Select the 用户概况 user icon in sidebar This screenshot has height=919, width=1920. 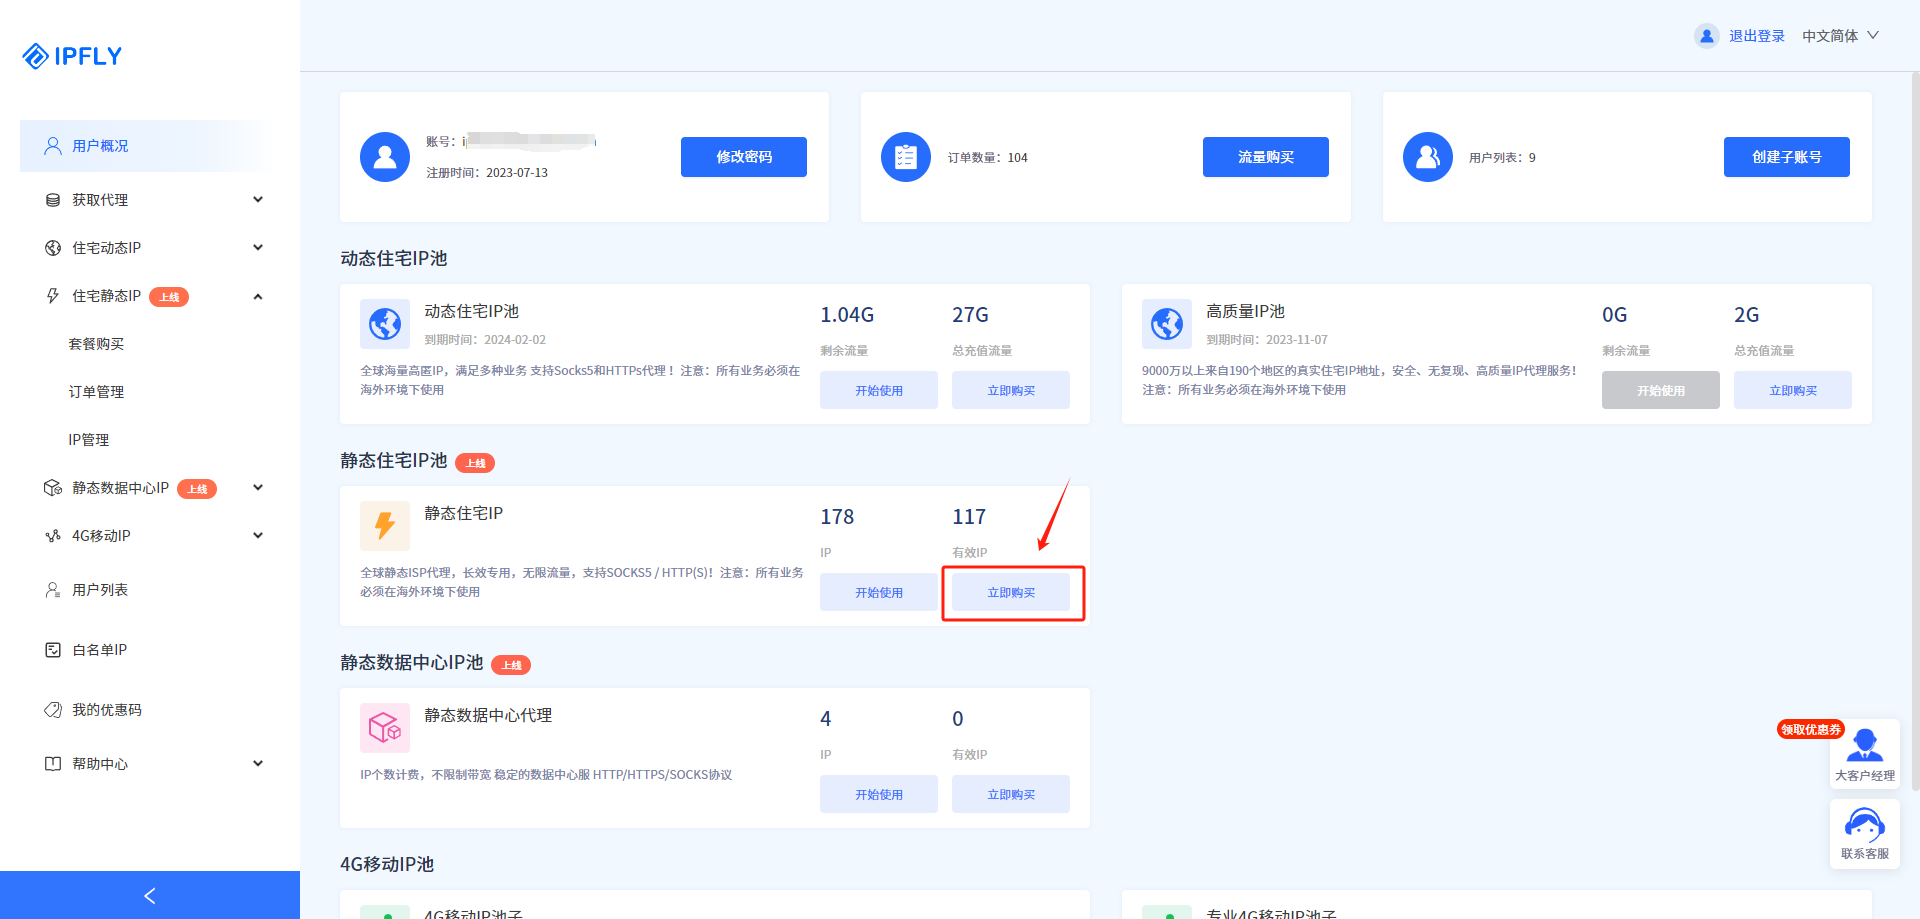click(x=52, y=145)
